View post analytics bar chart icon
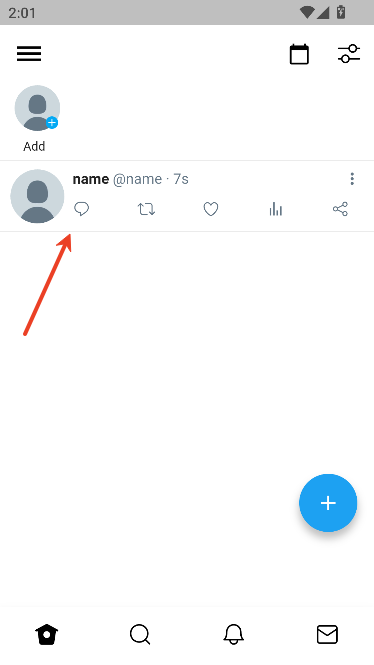Screen dimensions: 374x665 (276, 209)
